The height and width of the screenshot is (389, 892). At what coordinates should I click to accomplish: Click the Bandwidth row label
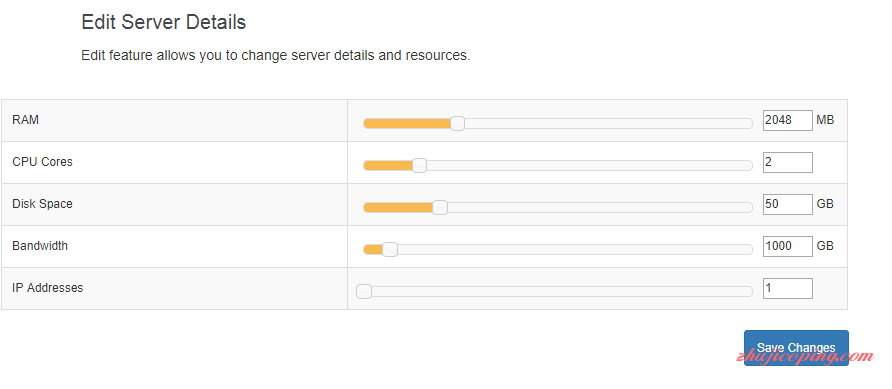[x=40, y=246]
